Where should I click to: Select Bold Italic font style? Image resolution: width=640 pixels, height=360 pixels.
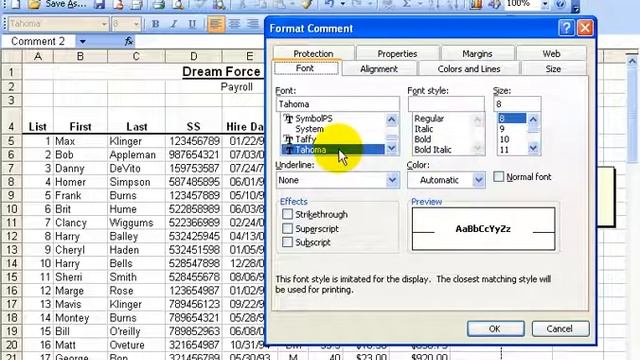tap(433, 150)
